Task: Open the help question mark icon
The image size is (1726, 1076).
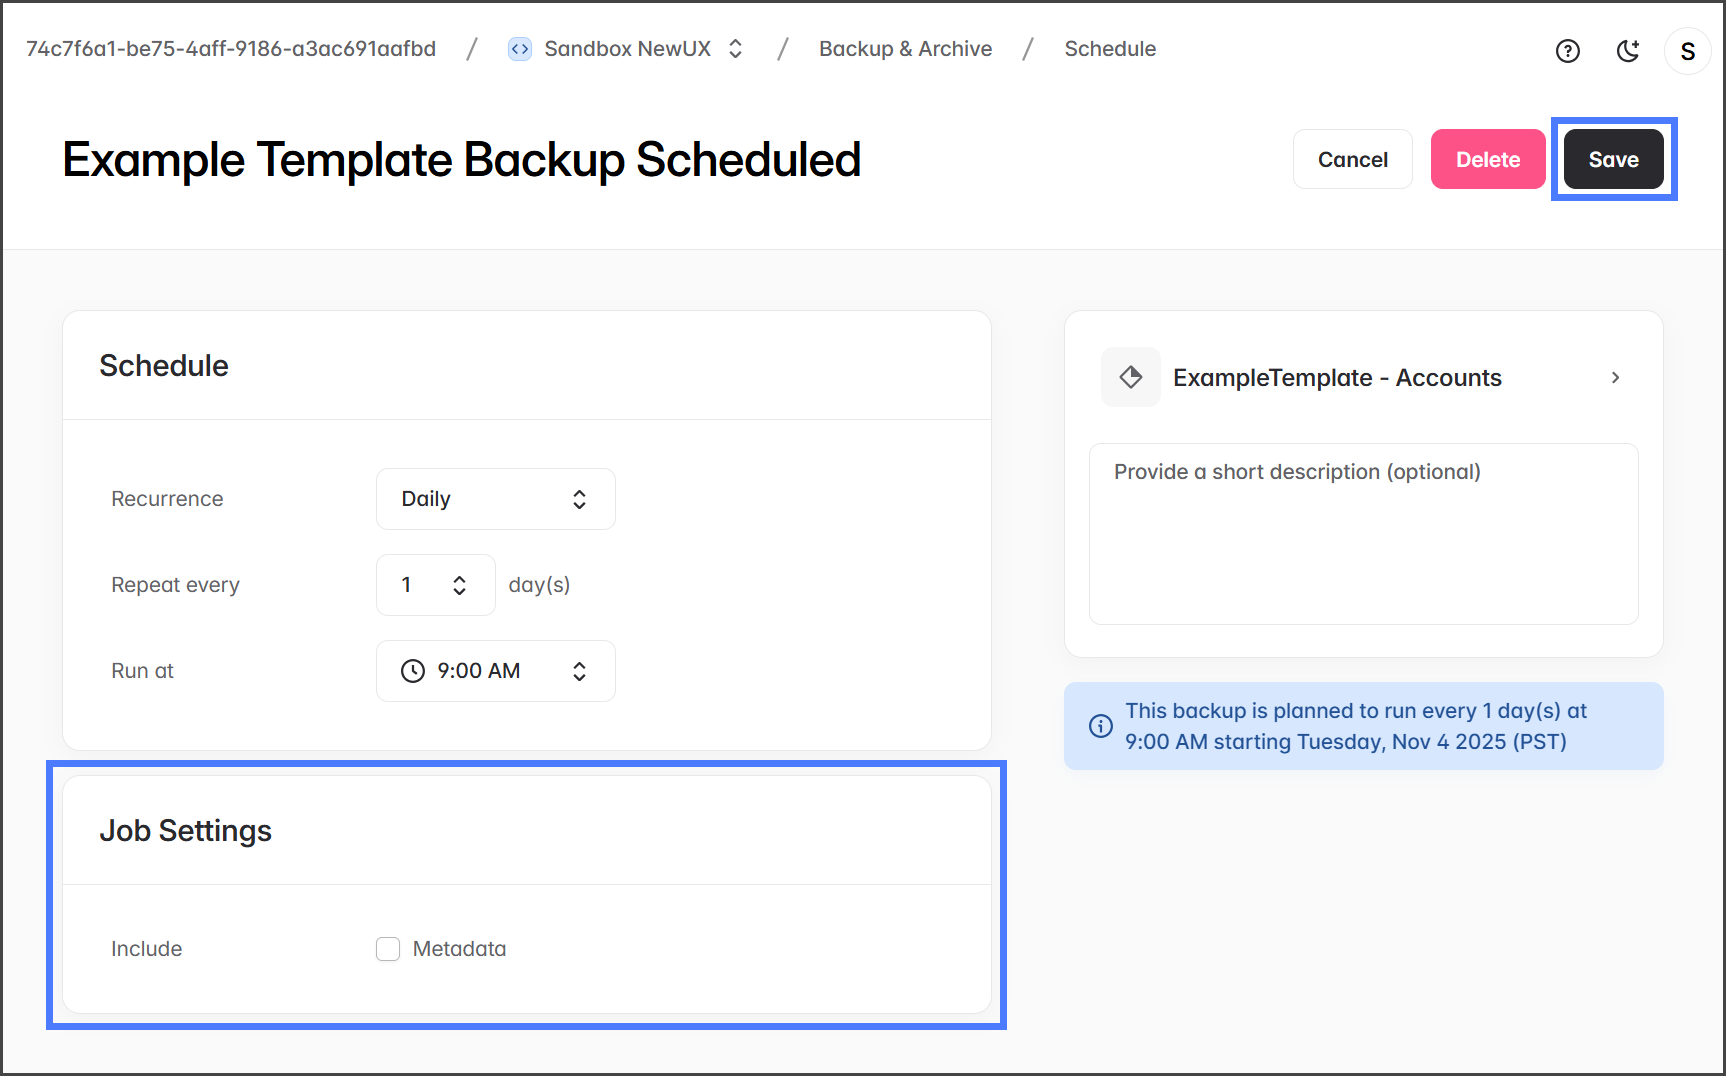Action: coord(1567,51)
